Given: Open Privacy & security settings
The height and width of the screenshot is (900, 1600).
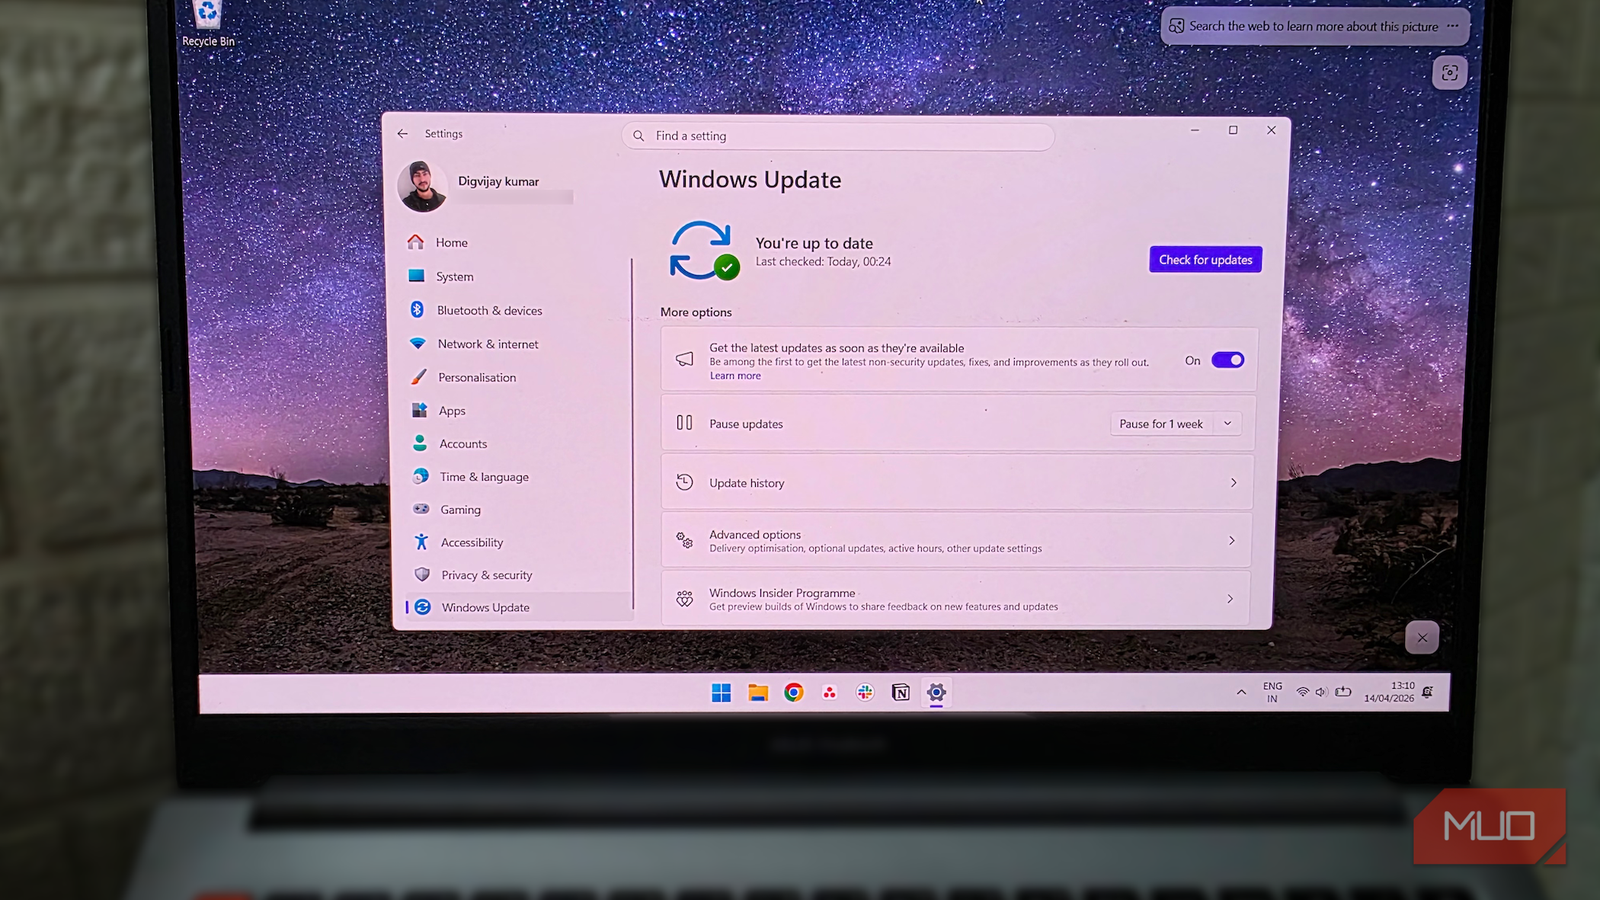Looking at the screenshot, I should (486, 575).
